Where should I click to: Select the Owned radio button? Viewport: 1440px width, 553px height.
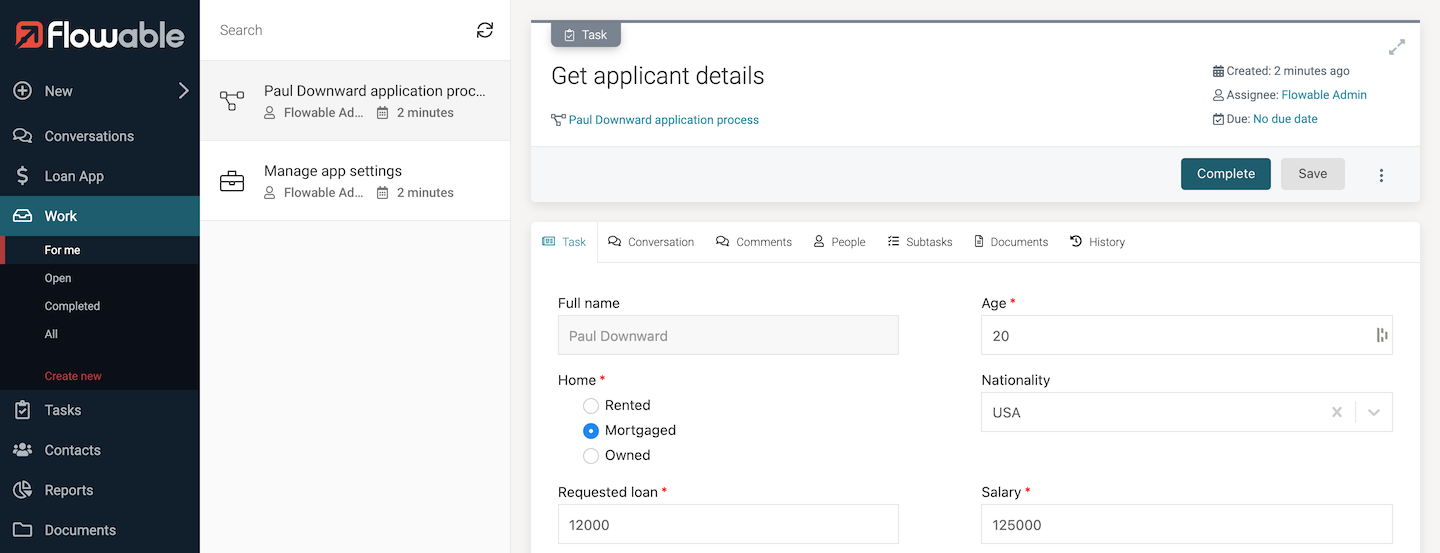(x=591, y=455)
